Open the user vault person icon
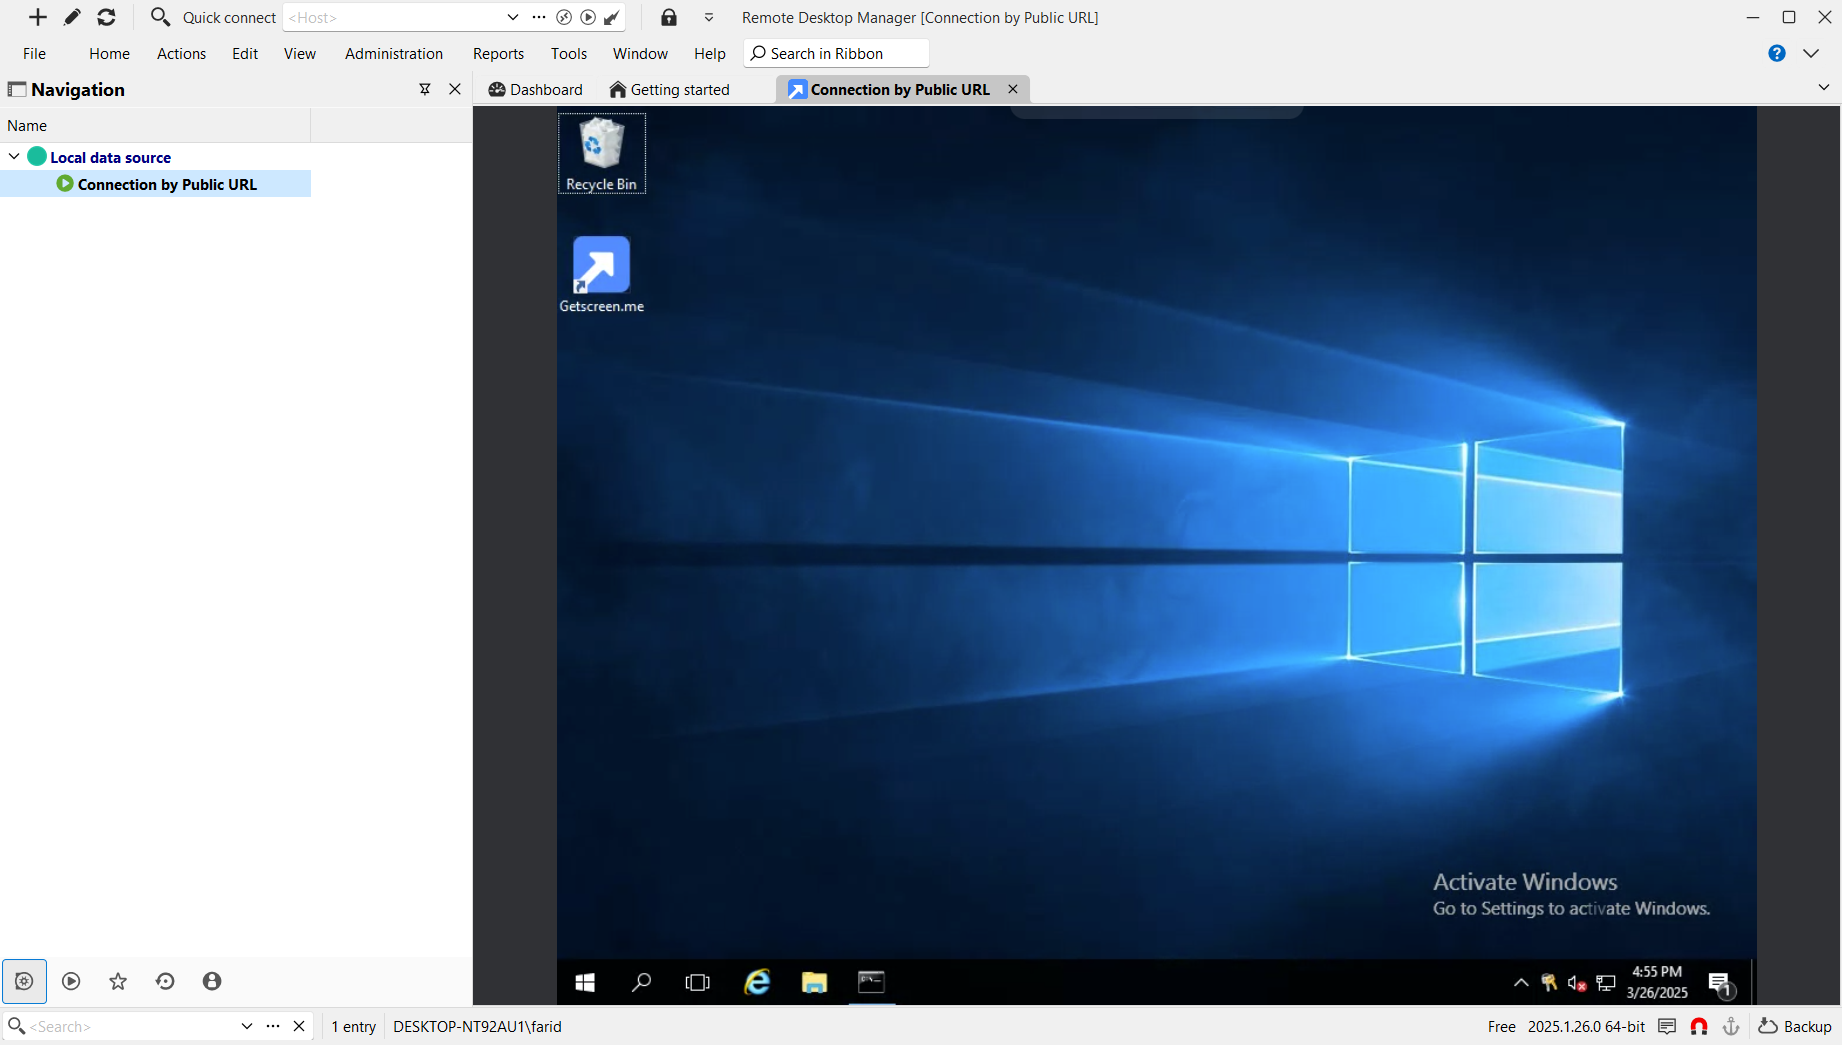Image resolution: width=1842 pixels, height=1045 pixels. (212, 981)
